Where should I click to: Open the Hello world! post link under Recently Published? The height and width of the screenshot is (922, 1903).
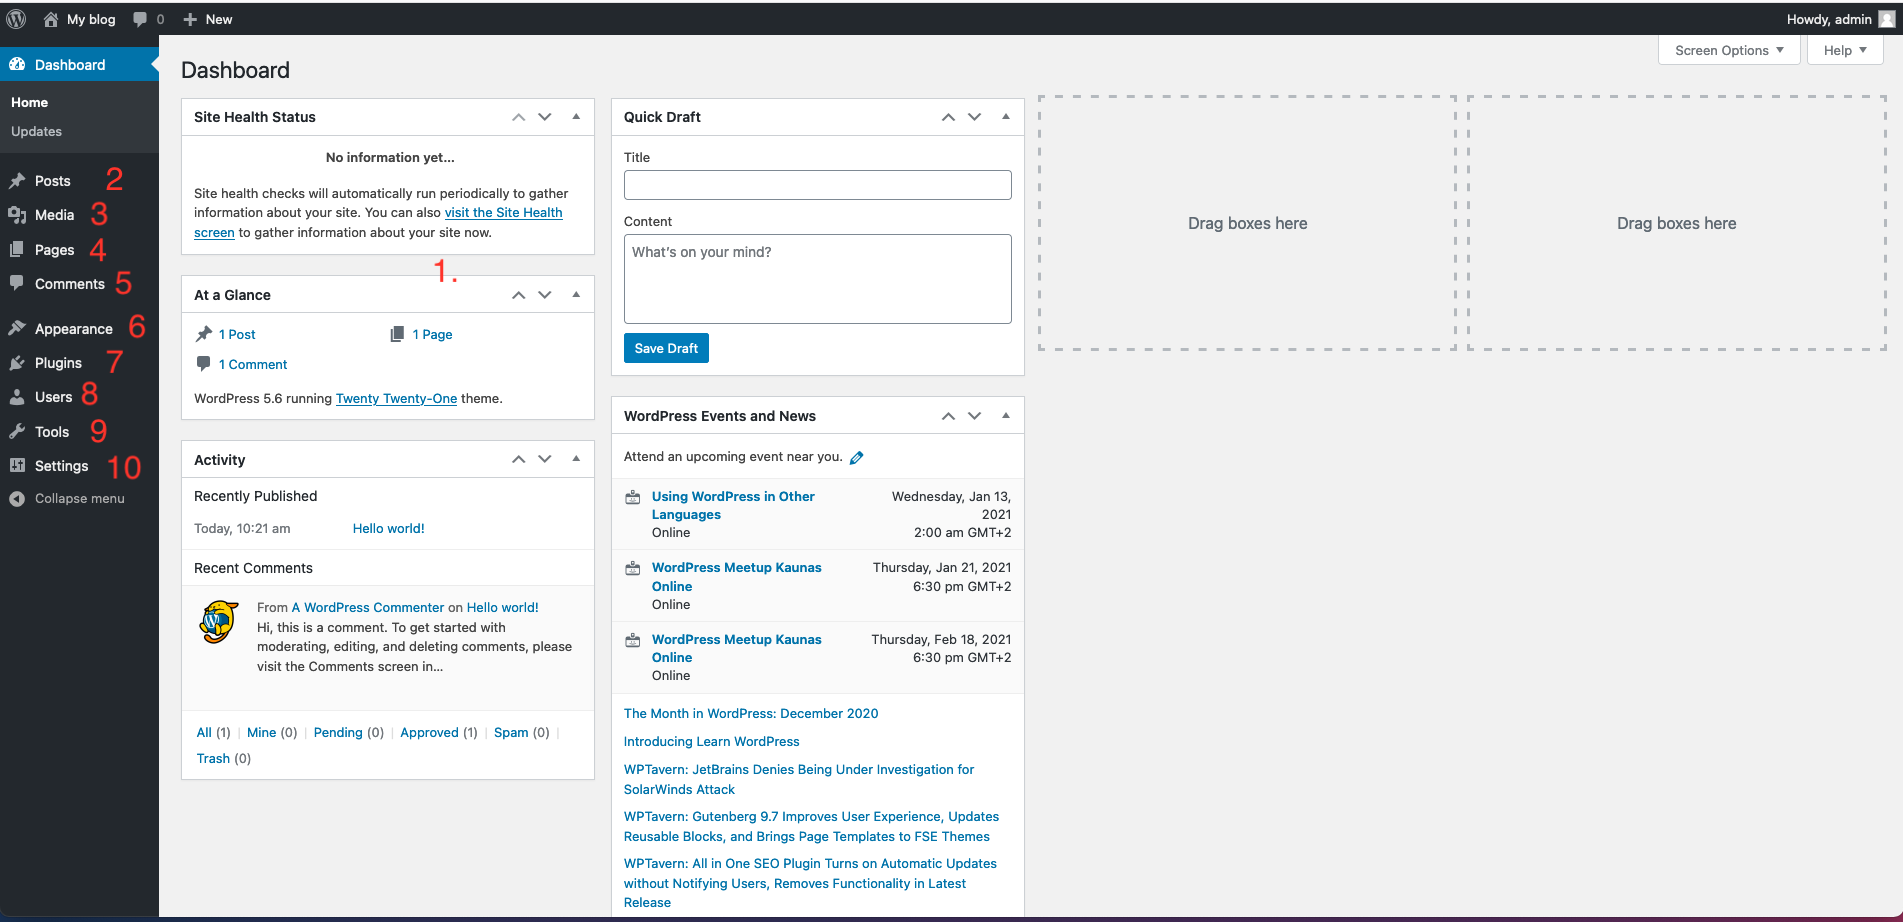tap(388, 528)
